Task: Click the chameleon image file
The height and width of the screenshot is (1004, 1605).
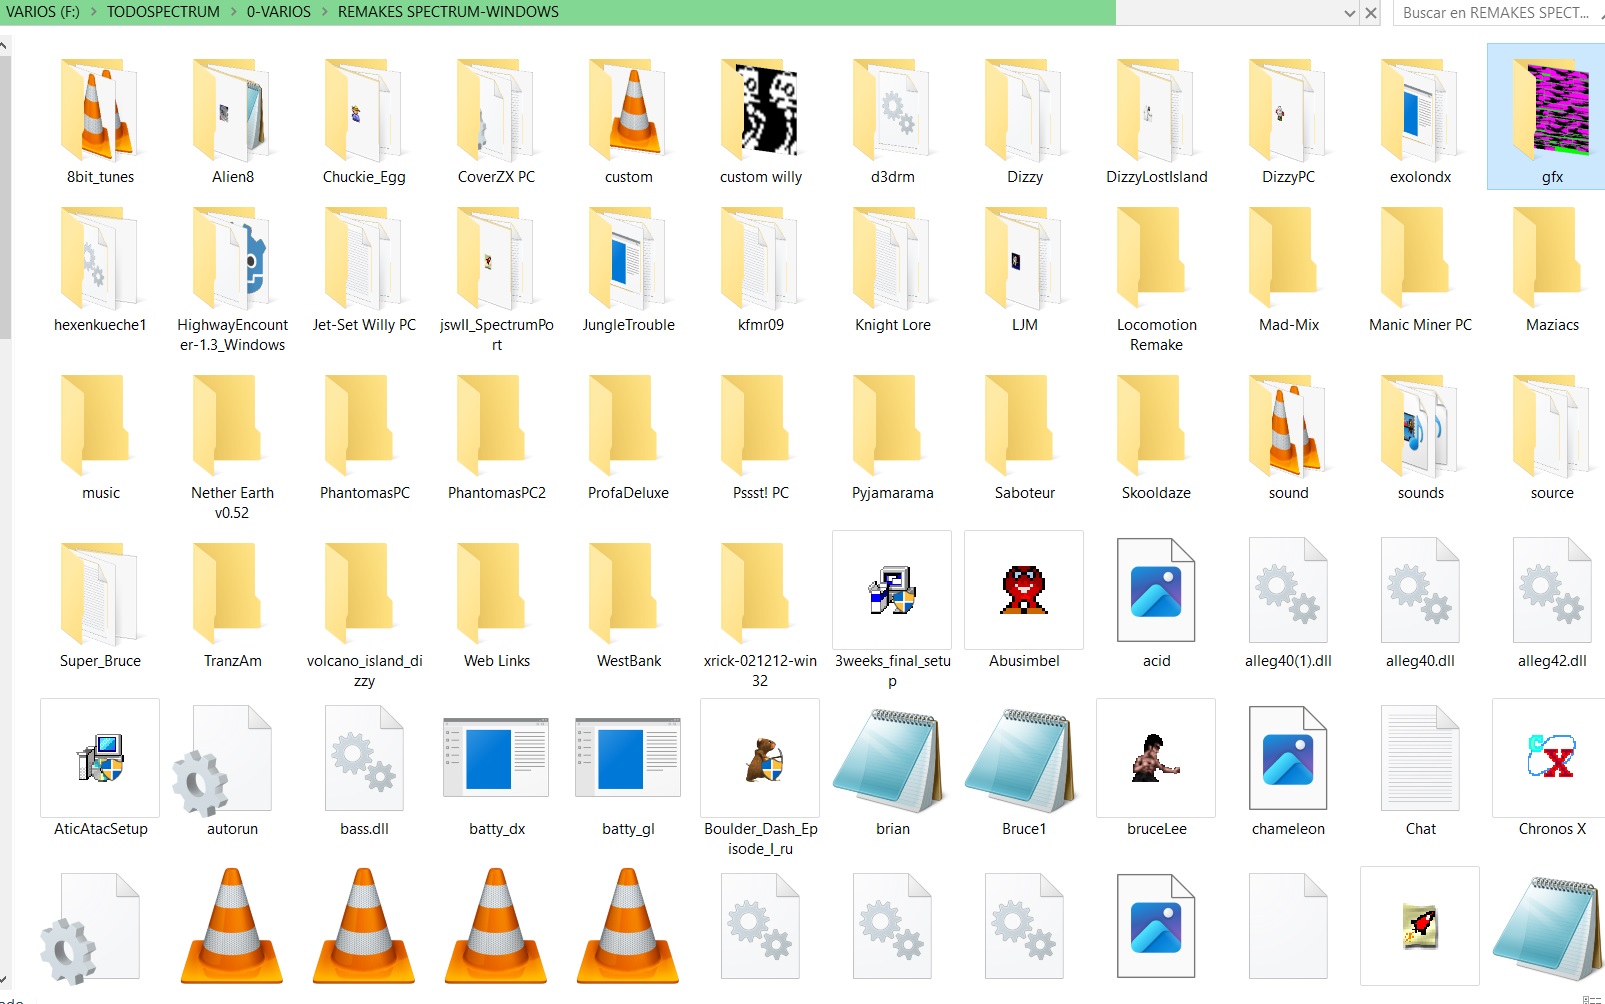Action: click(x=1287, y=758)
